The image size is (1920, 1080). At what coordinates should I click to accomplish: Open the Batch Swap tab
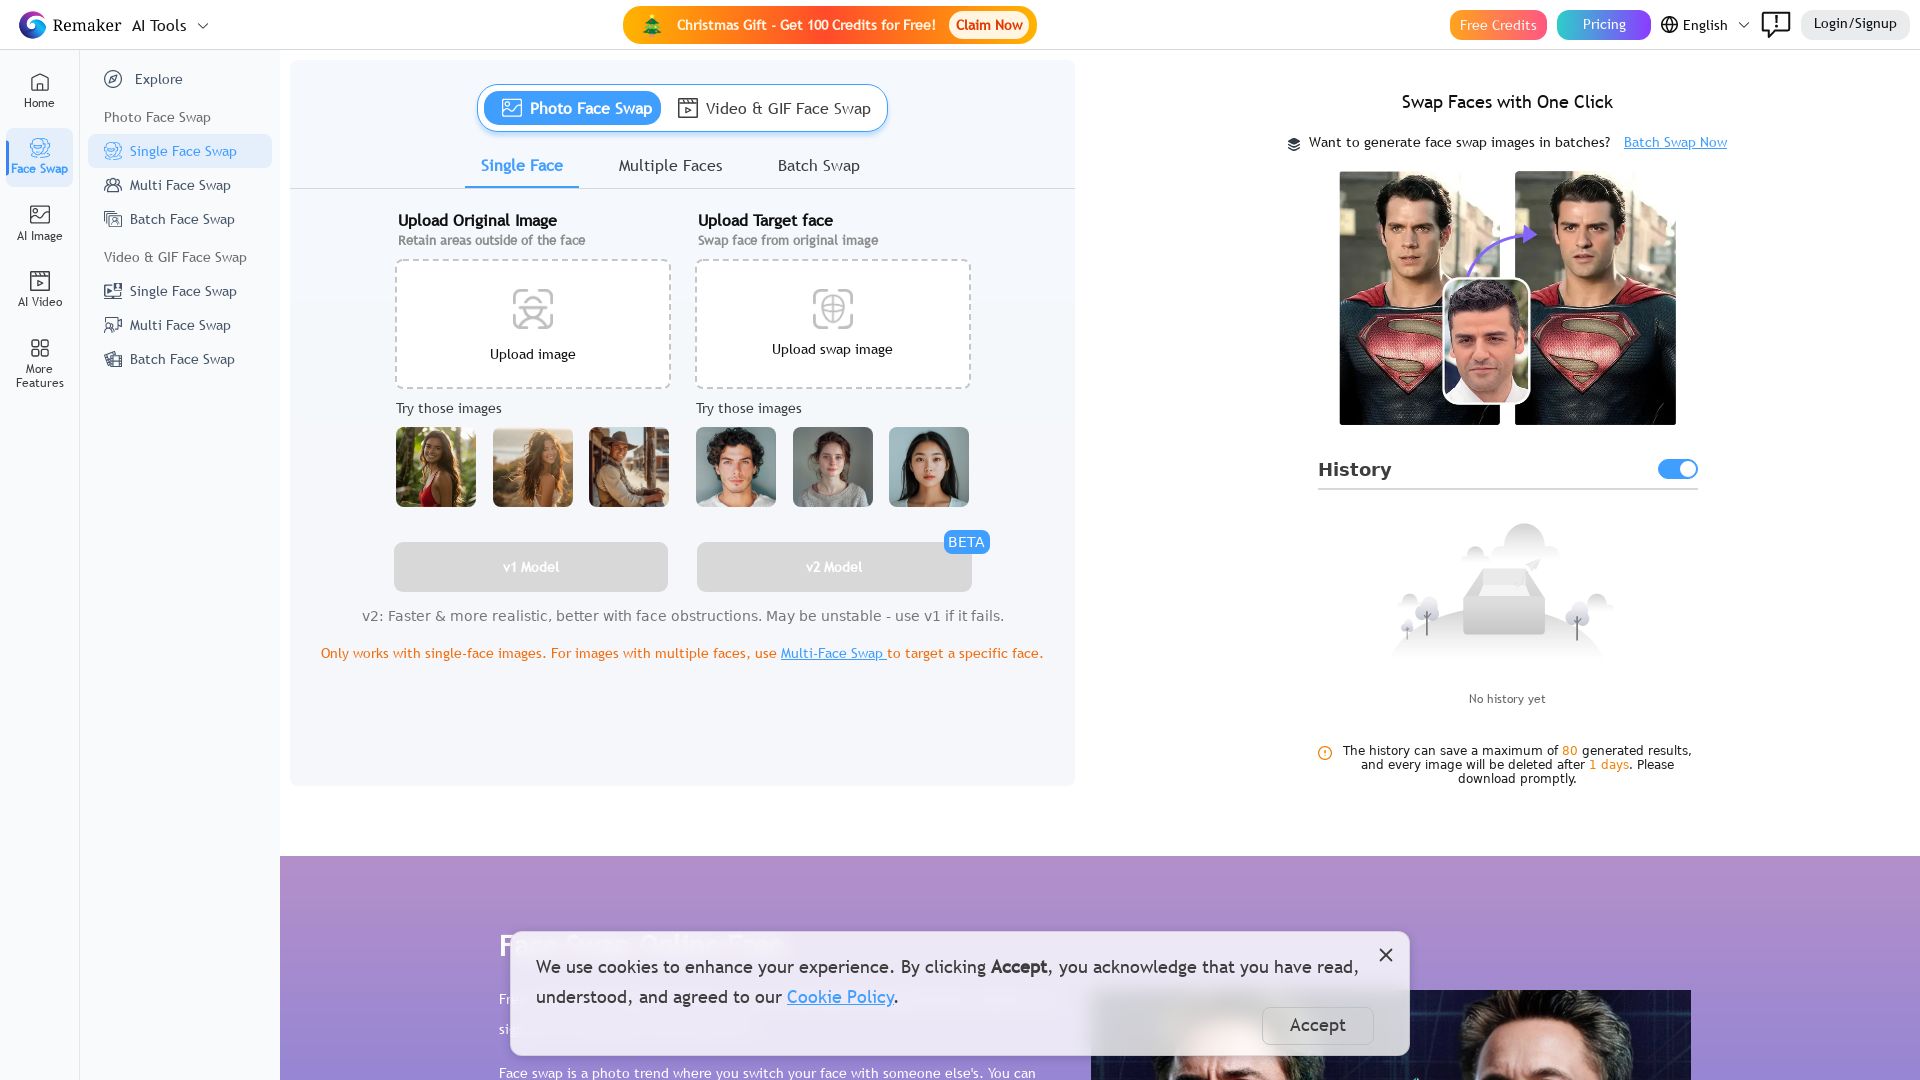click(818, 166)
